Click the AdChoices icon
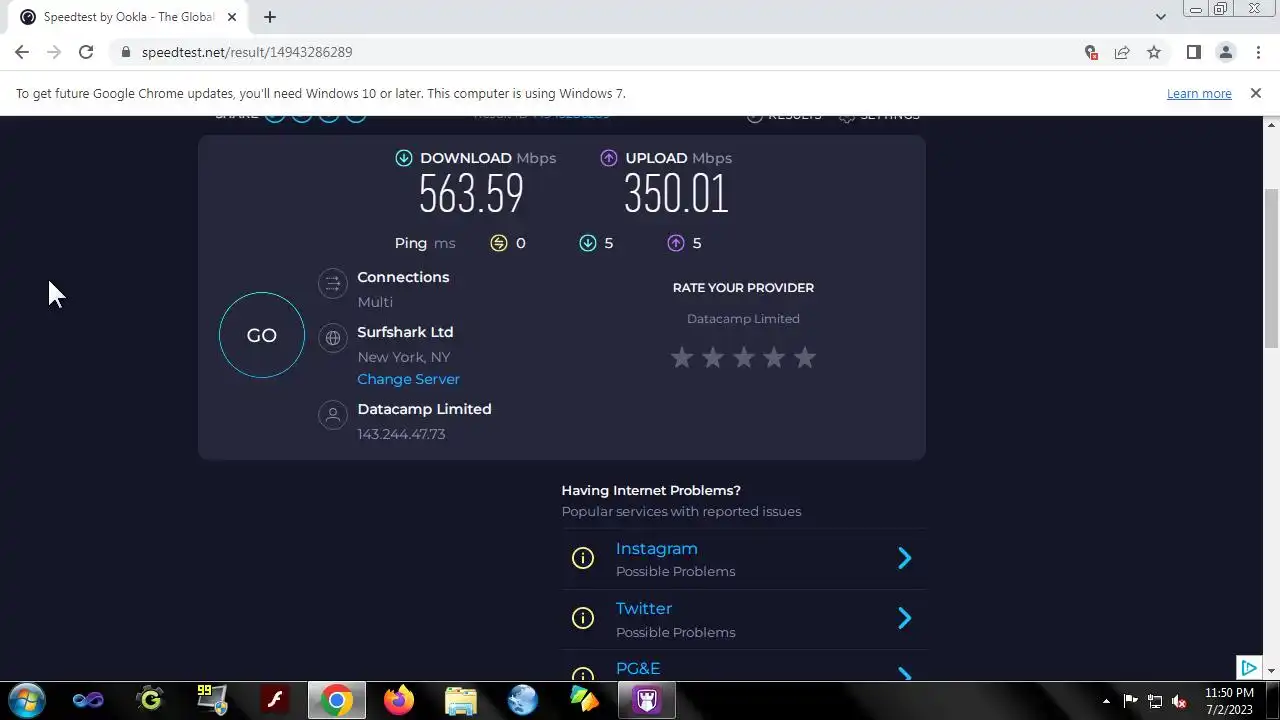 [x=1249, y=668]
